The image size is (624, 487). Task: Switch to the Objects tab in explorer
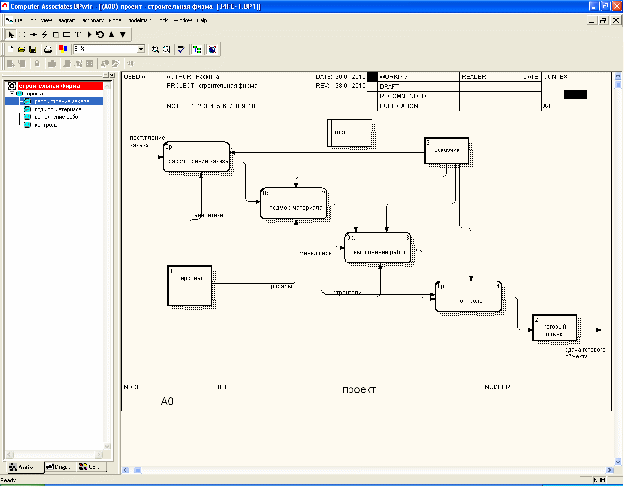pyautogui.click(x=90, y=467)
